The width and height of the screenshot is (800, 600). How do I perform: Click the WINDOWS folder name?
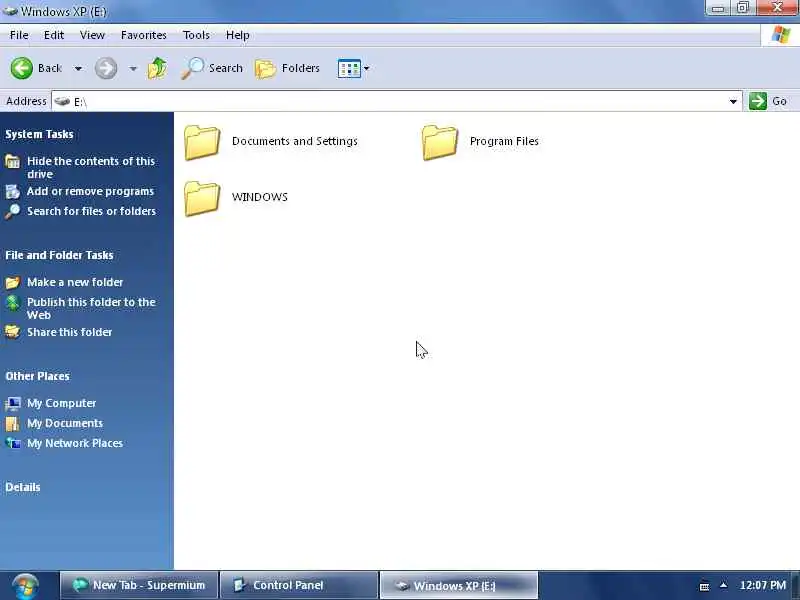(x=260, y=197)
